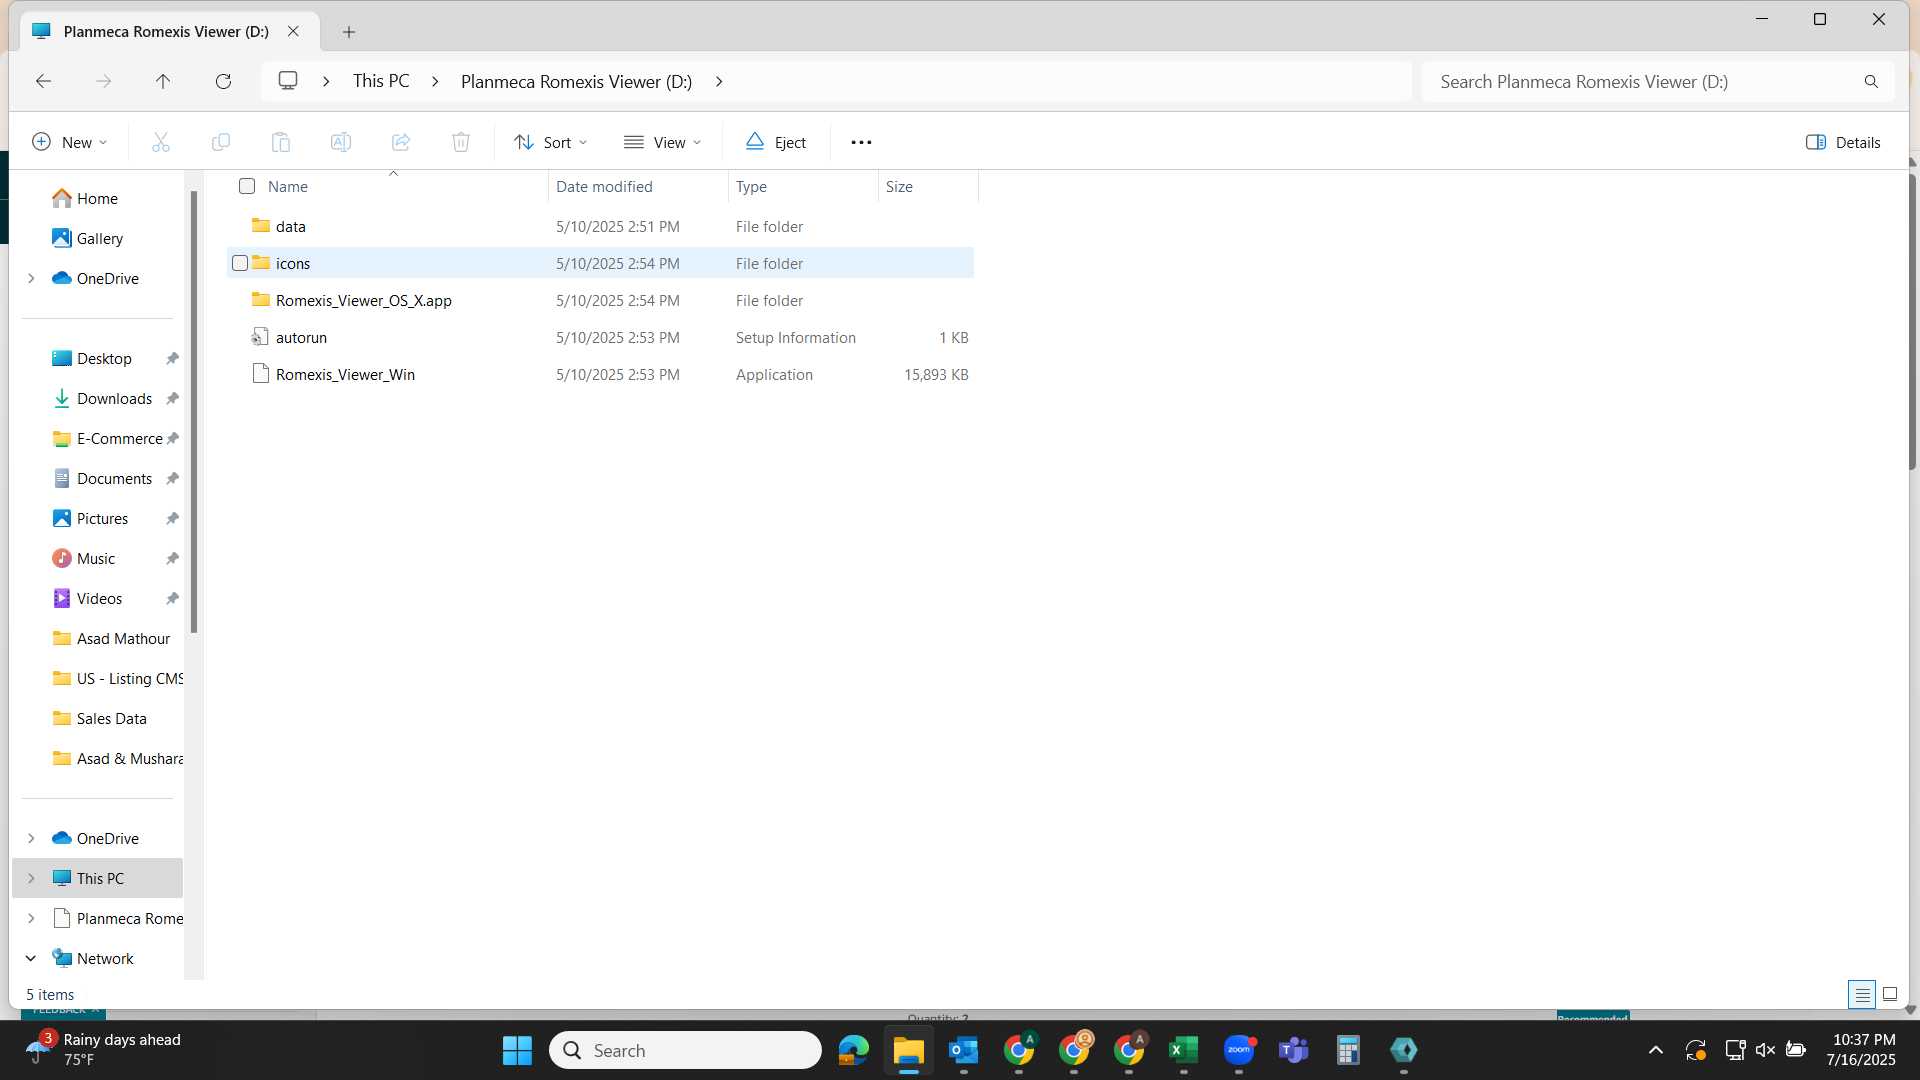1920x1080 pixels.
Task: Open E-Commerce pinned folder
Action: pyautogui.click(x=119, y=438)
